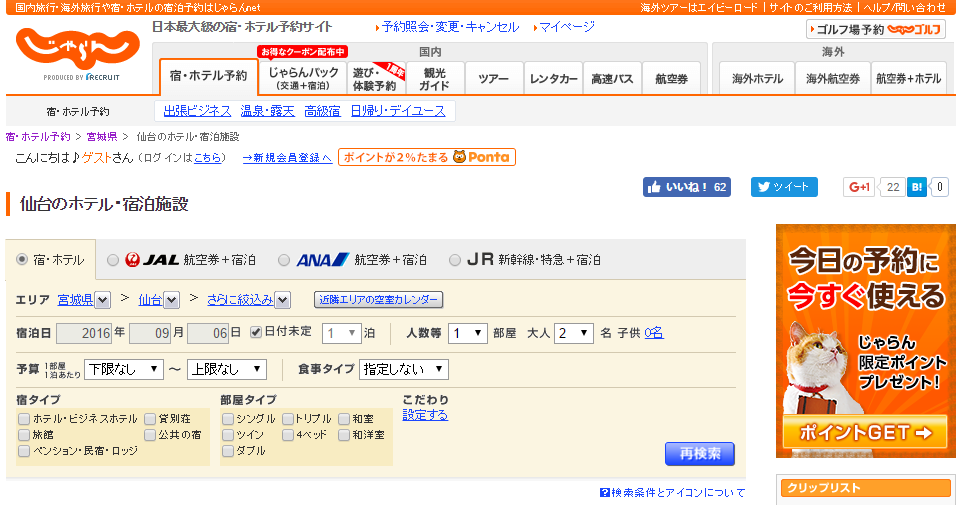This screenshot has width=973, height=505.
Task: Switch to the レンタカー tab
Action: click(x=554, y=78)
